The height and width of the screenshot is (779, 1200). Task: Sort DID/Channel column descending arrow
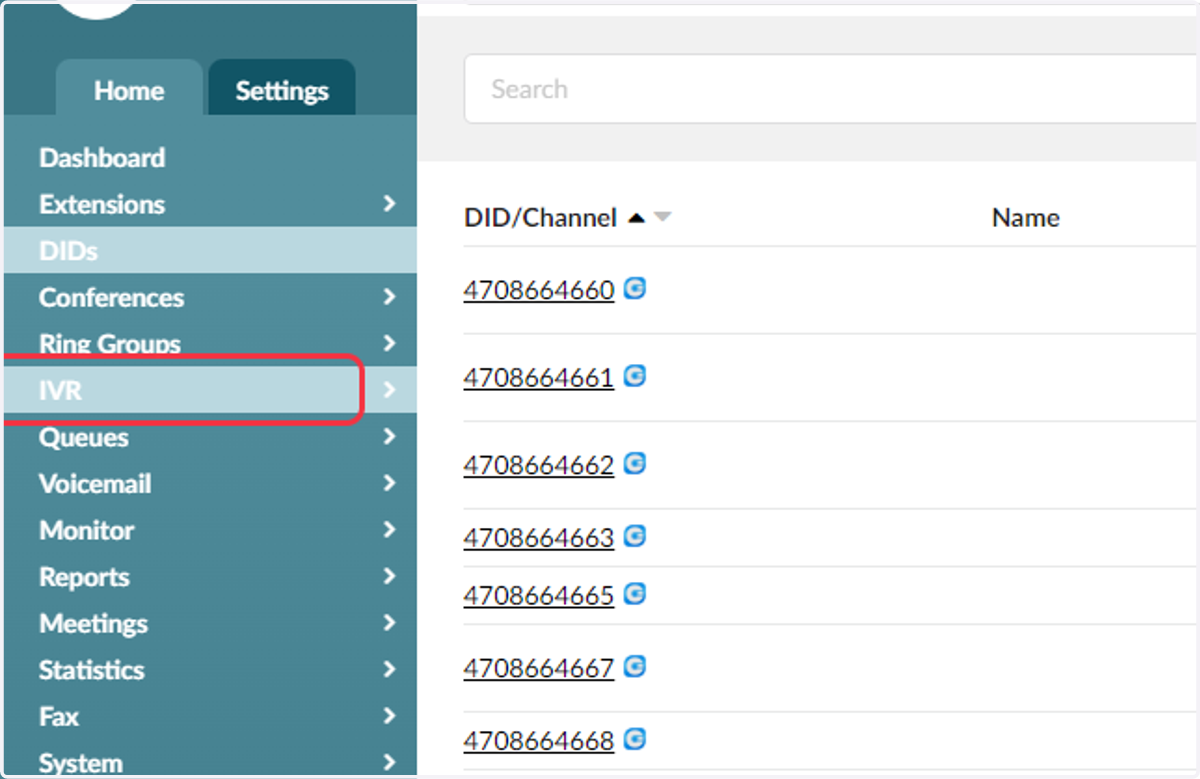pyautogui.click(x=662, y=218)
